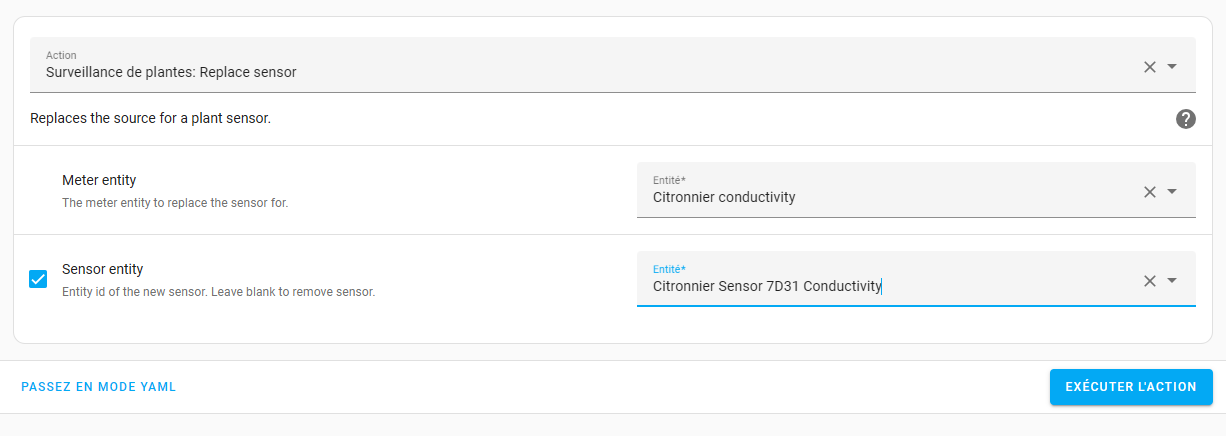Click the Citronnier conductivity entity field

(850, 197)
